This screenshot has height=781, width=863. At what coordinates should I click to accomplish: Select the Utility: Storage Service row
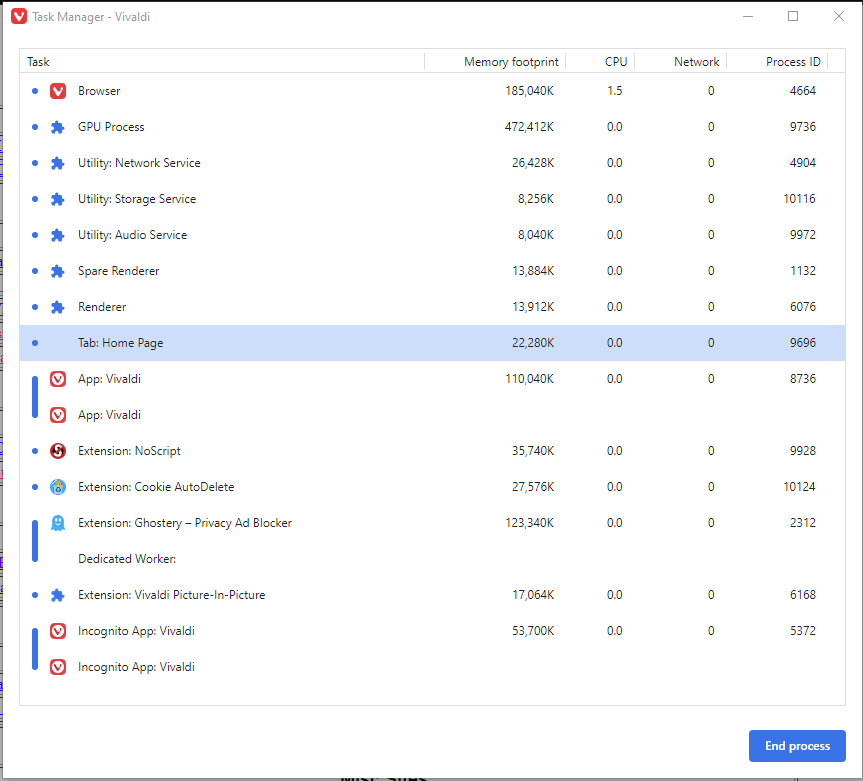(x=433, y=199)
